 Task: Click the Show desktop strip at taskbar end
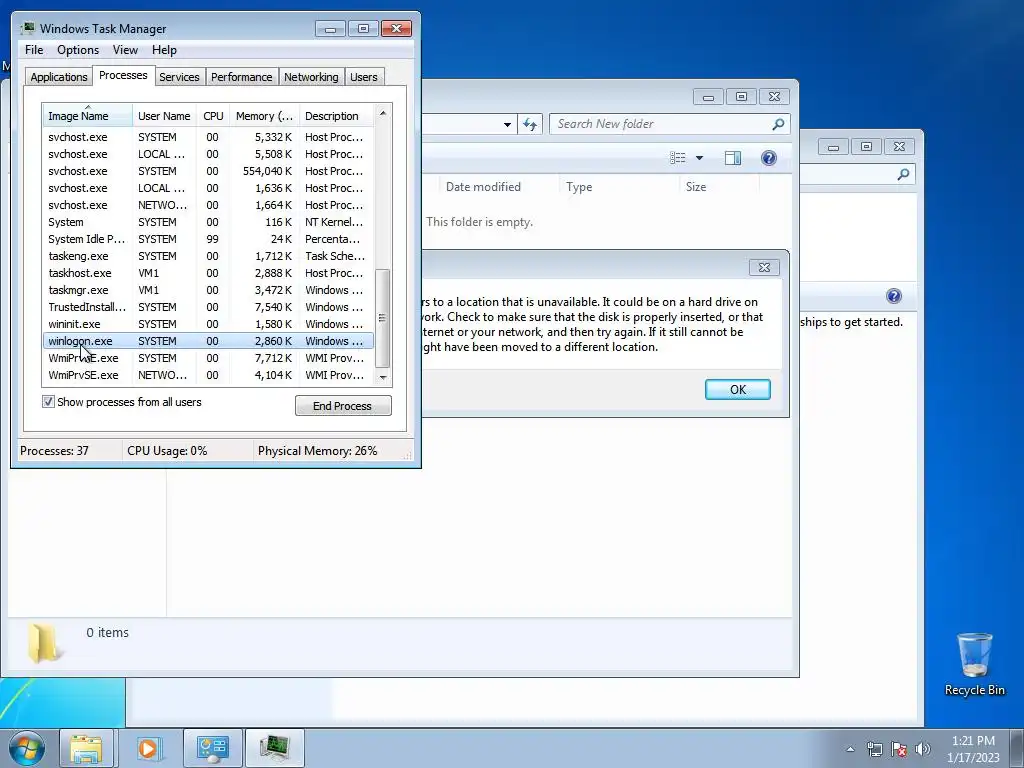(x=1018, y=748)
